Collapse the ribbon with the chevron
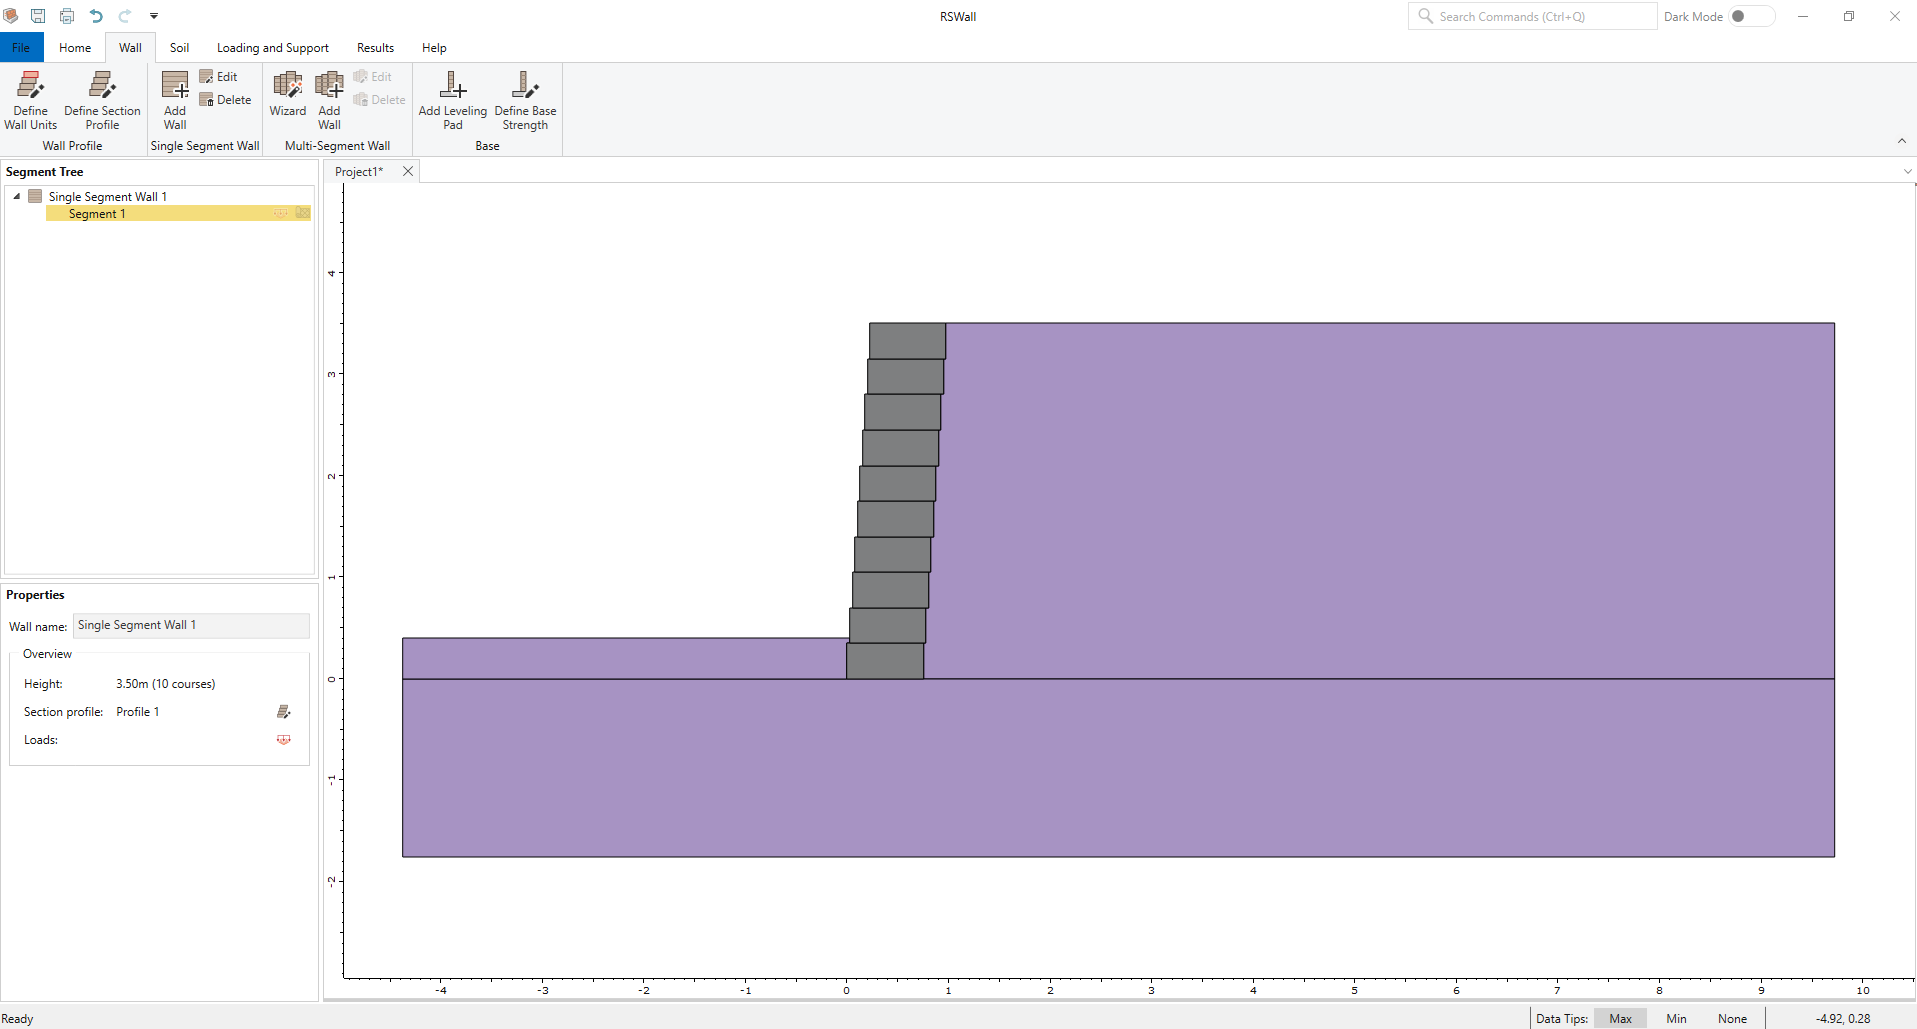The image size is (1917, 1029). pos(1902,141)
